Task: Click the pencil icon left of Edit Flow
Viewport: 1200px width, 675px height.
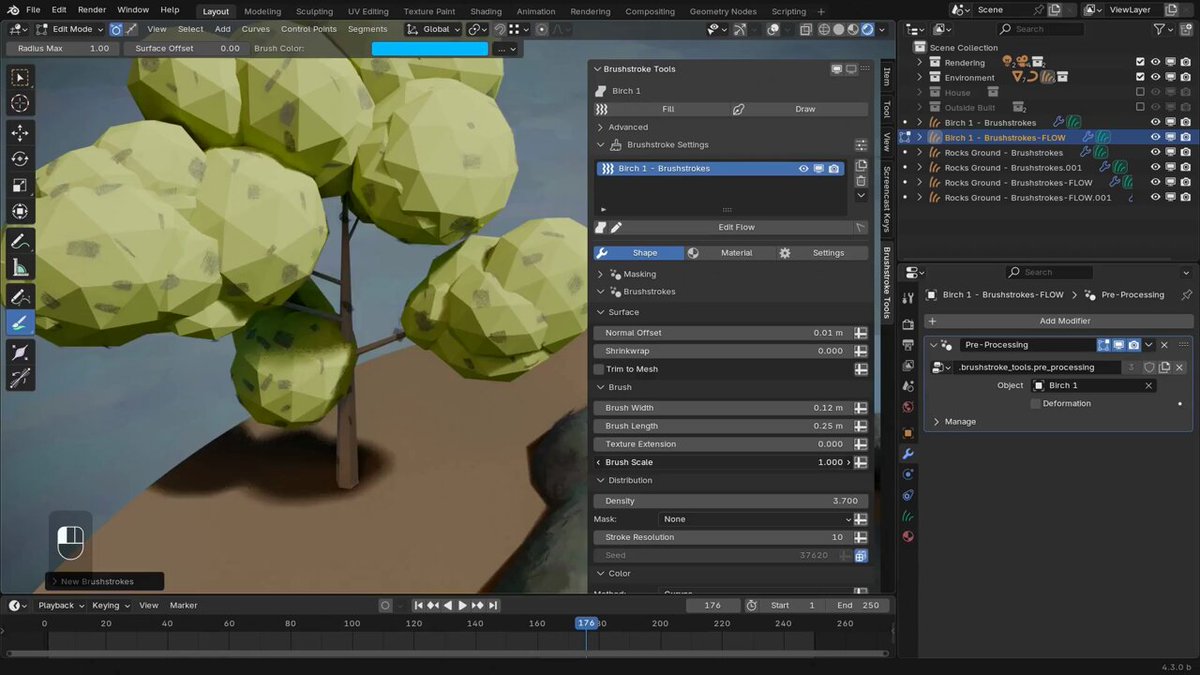Action: 617,227
